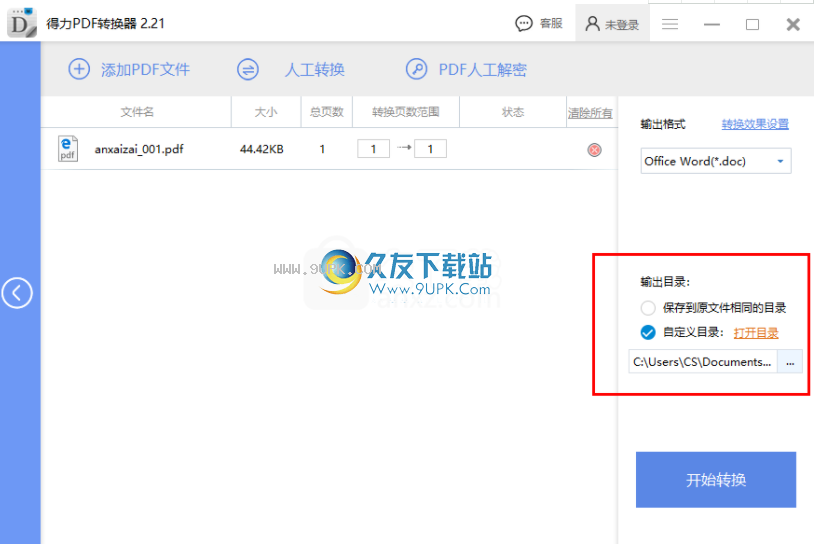This screenshot has width=819, height=544.
Task: Select 保存到原文件相同的目录 radio option
Action: click(x=648, y=308)
